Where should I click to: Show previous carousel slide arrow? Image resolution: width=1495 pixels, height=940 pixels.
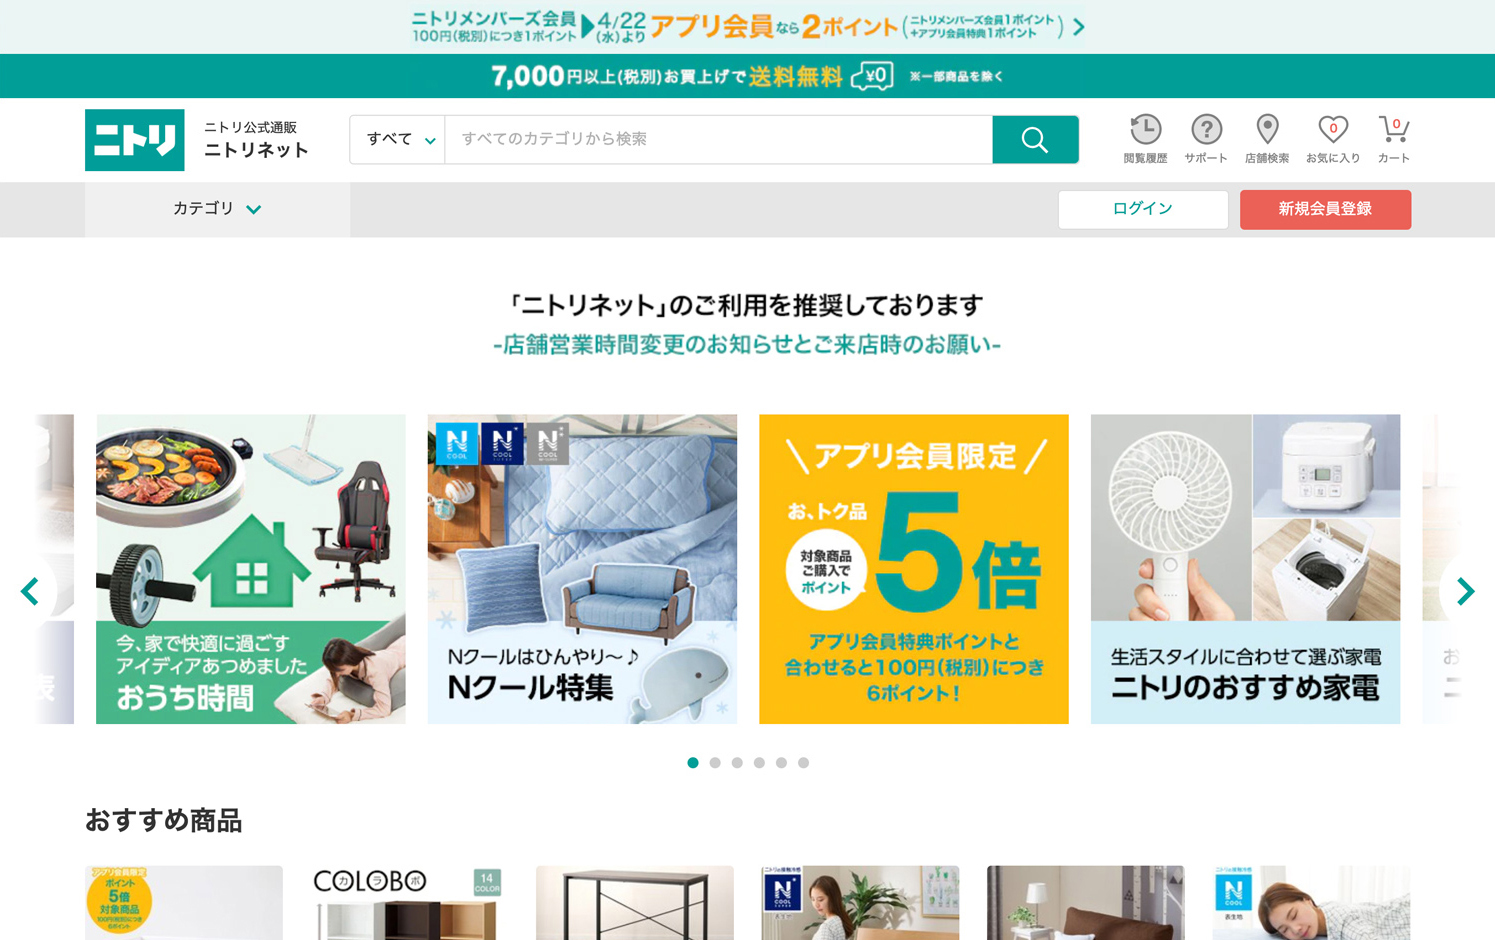pos(30,591)
